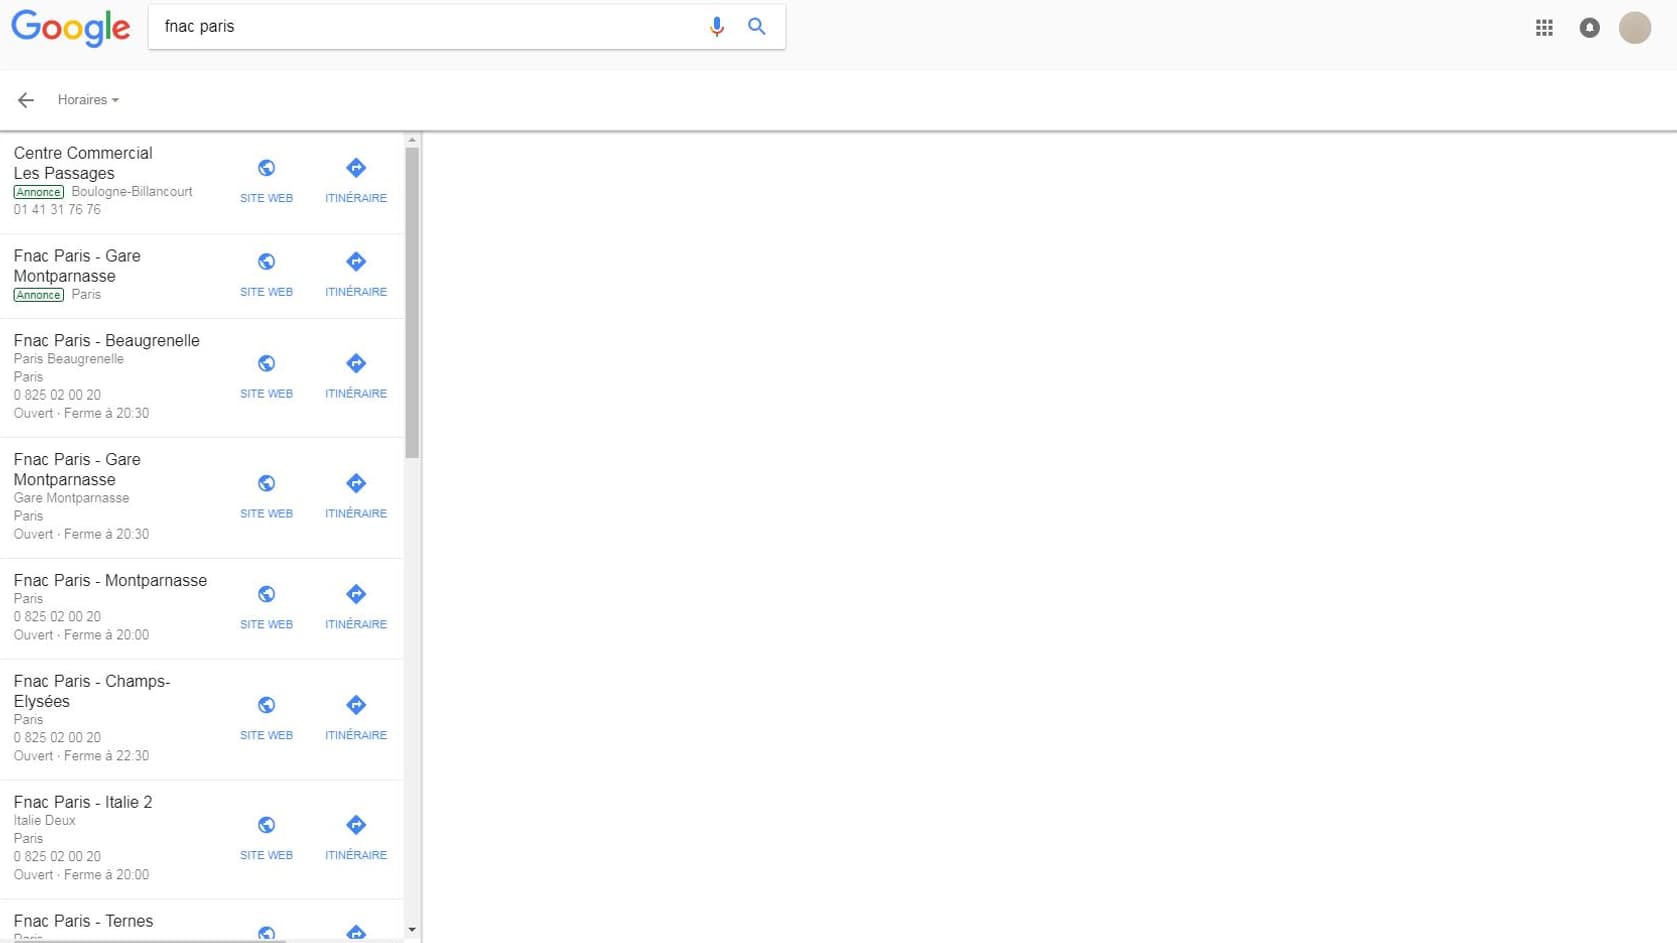Open website of Centre Commercial Les Passages
This screenshot has height=943, width=1677.
[x=266, y=181]
